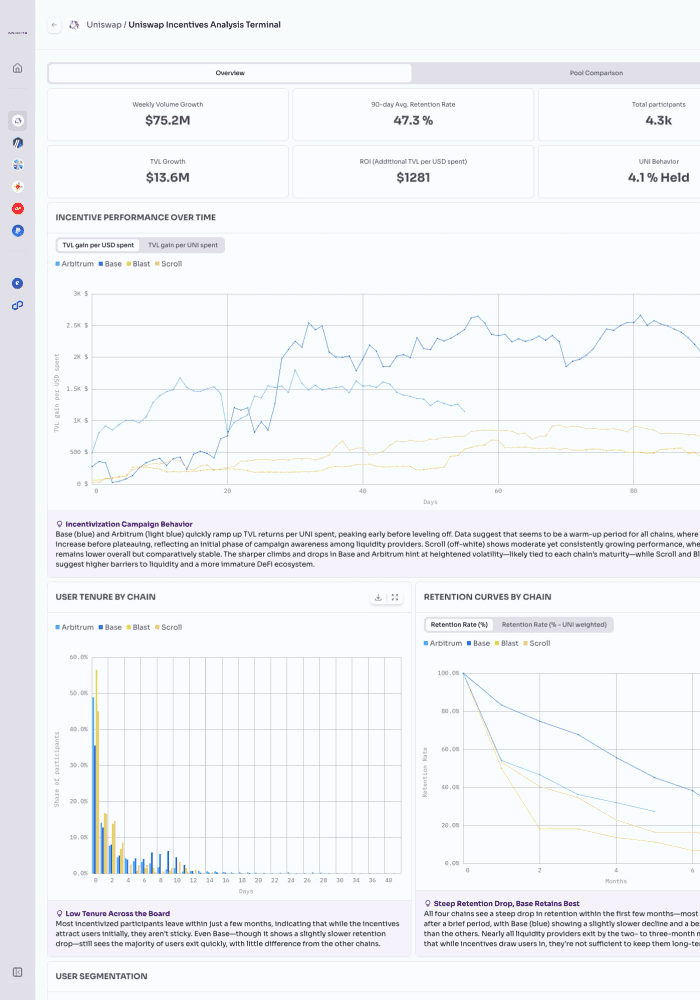Toggle Scroll series in Incentive Performance legend

click(168, 264)
